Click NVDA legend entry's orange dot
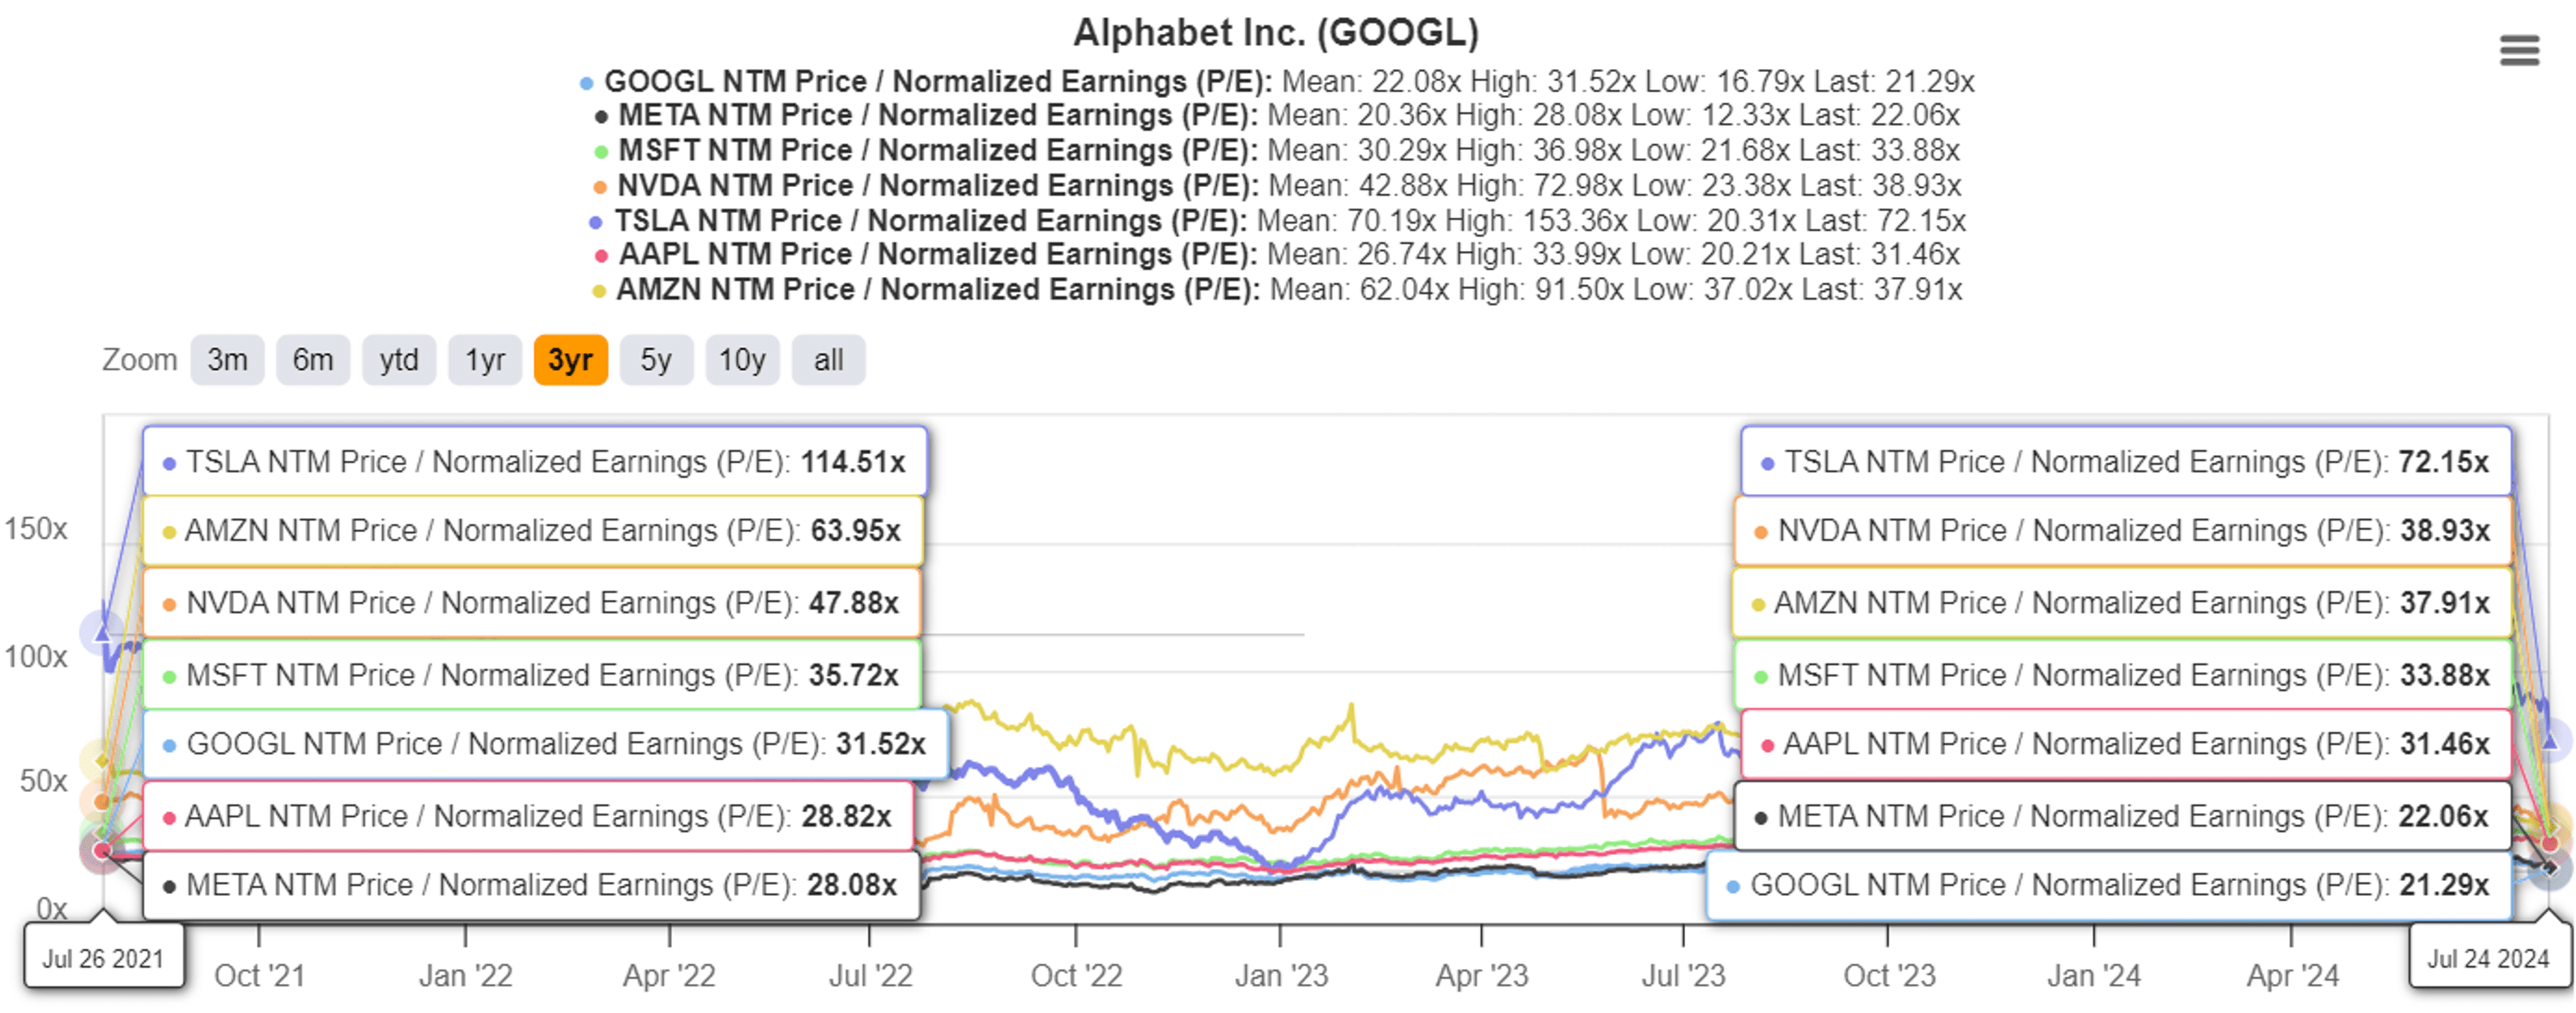This screenshot has height=1013, width=2576. click(x=600, y=187)
